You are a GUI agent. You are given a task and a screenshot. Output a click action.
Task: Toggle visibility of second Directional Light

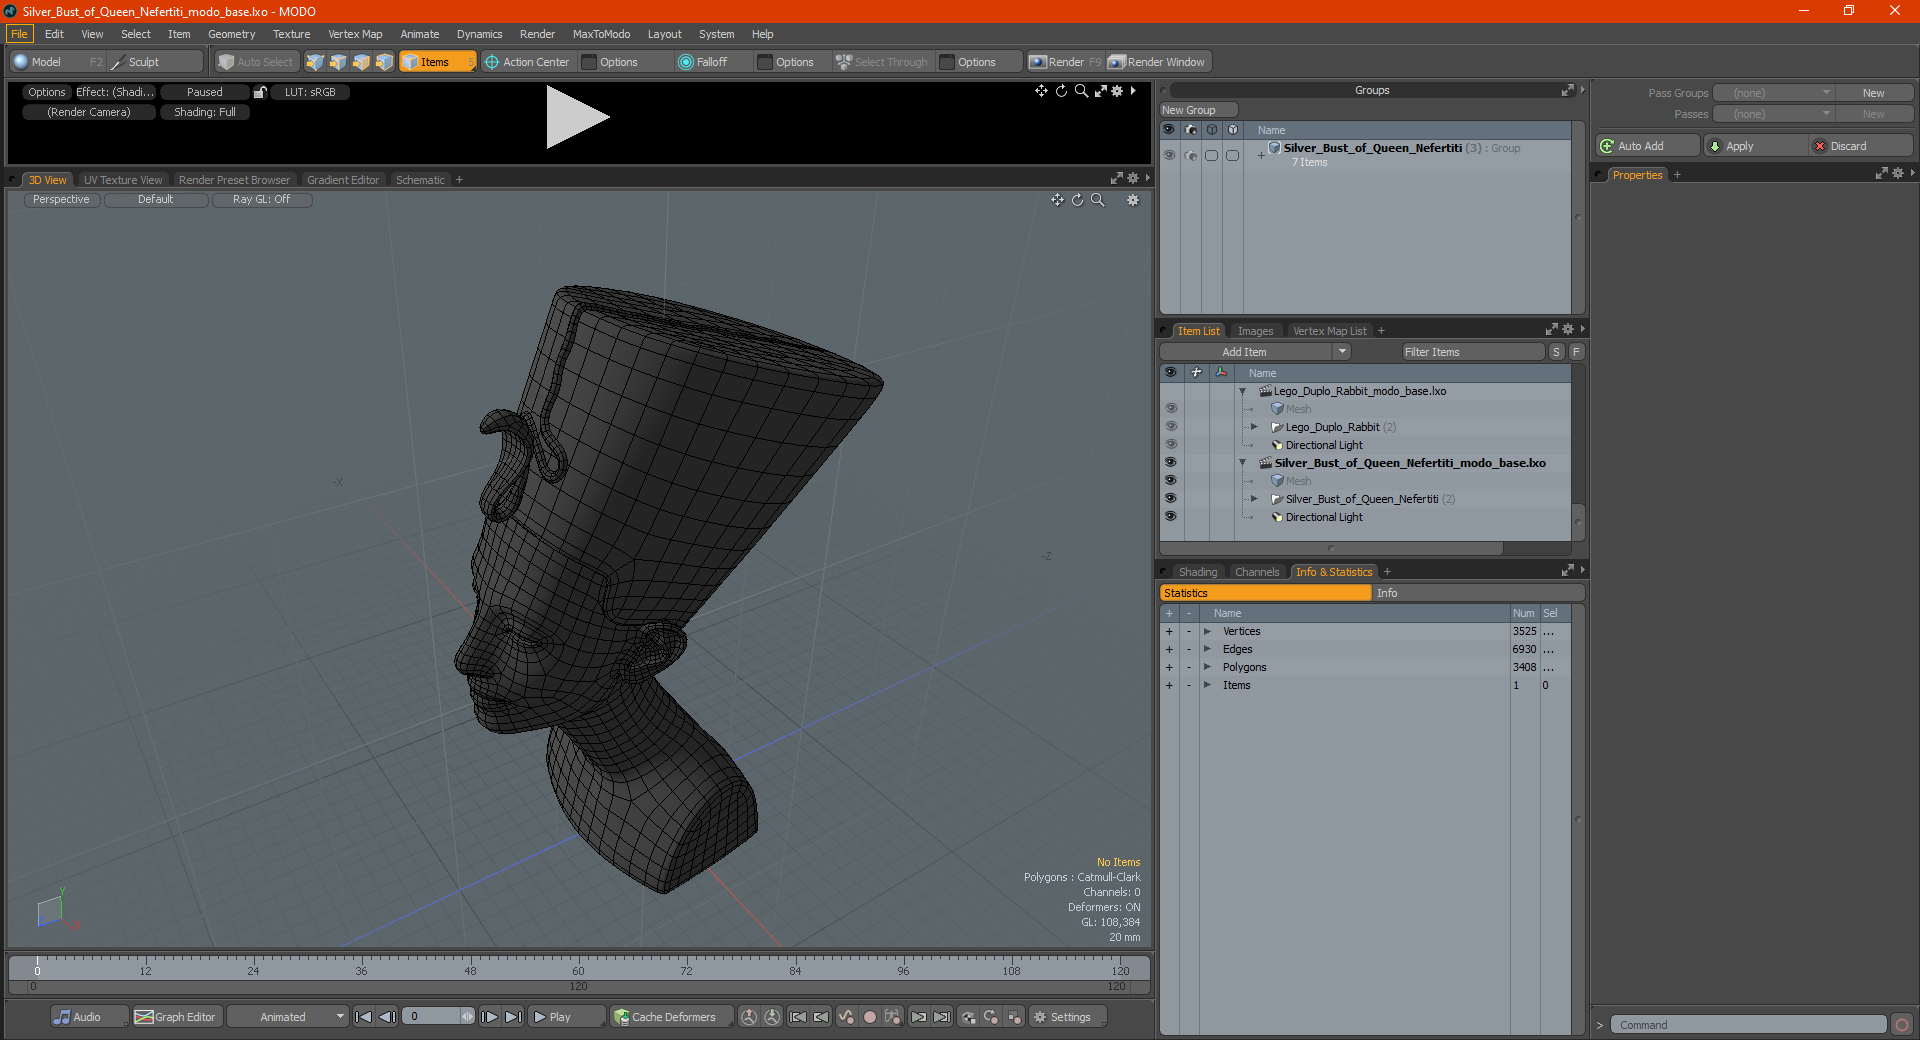(x=1170, y=517)
